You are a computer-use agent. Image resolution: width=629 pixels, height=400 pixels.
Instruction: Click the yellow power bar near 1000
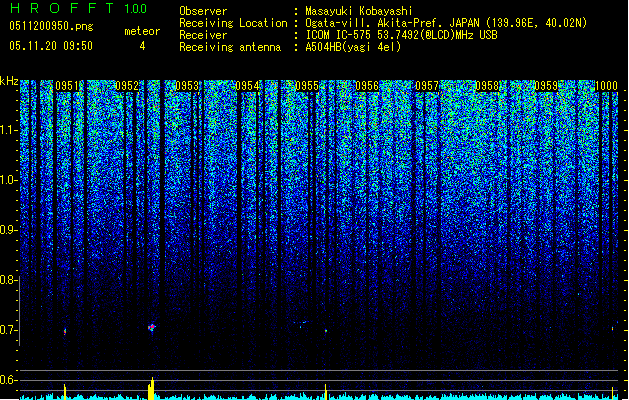pos(612,393)
